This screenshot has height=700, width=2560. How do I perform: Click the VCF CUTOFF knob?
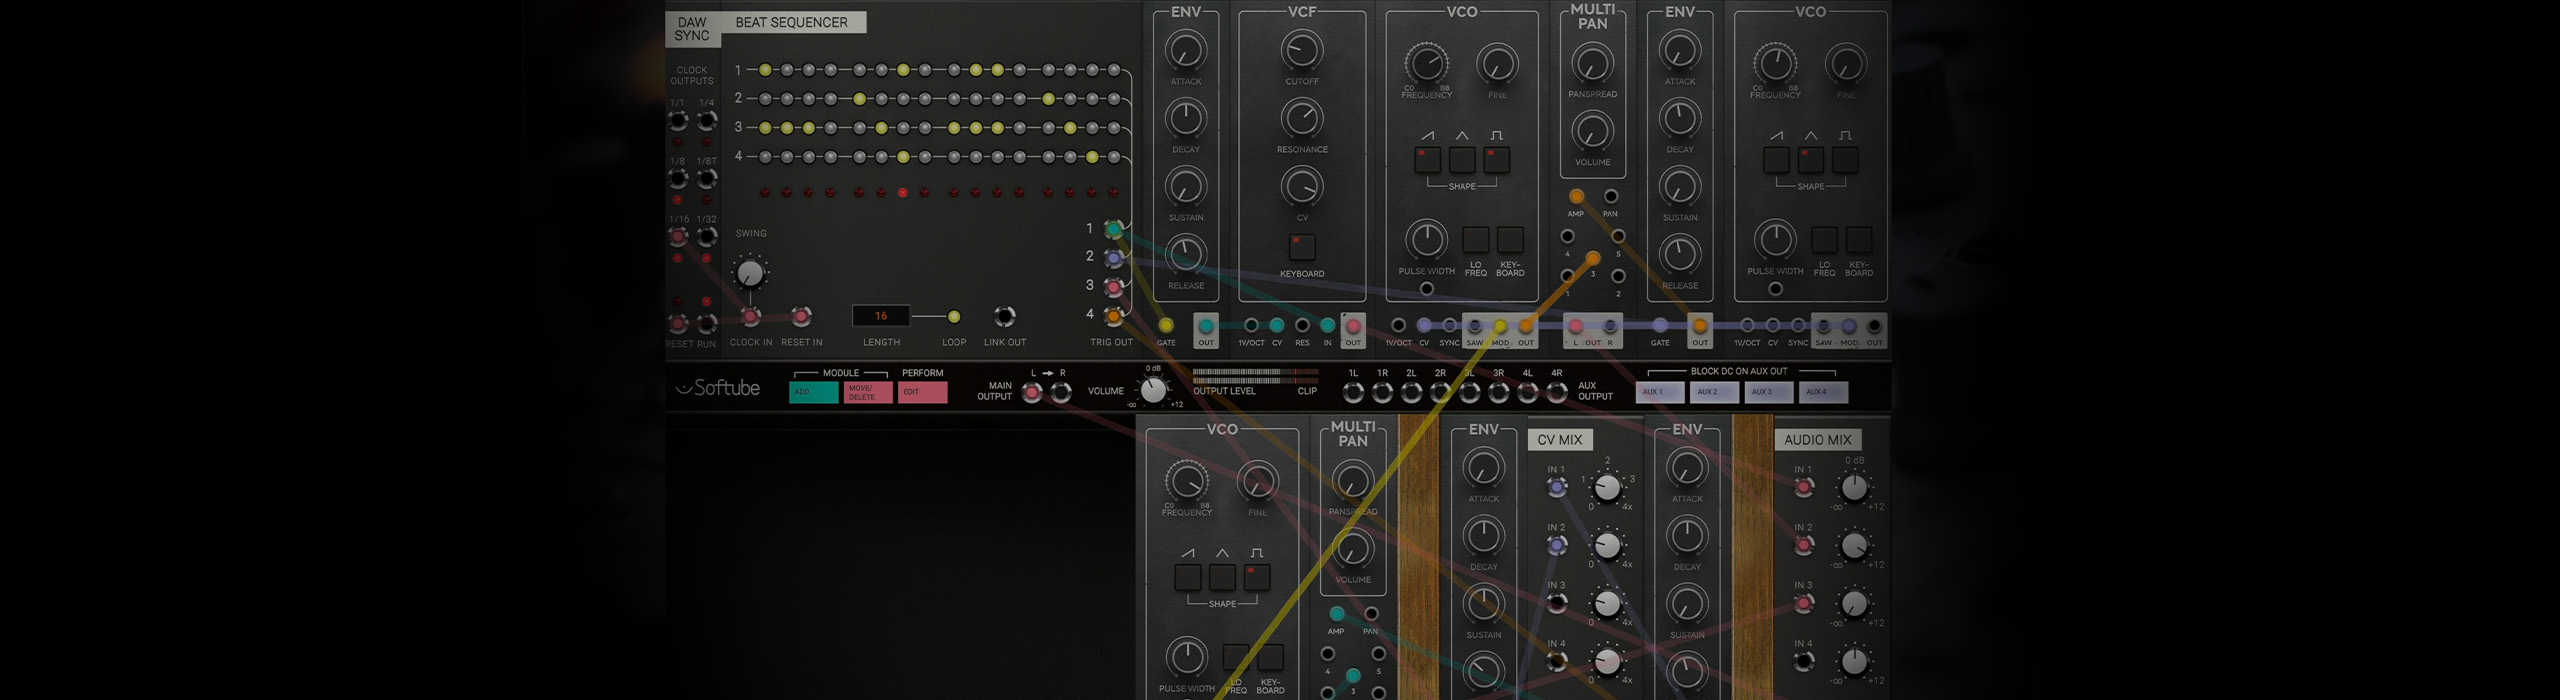[x=1301, y=50]
